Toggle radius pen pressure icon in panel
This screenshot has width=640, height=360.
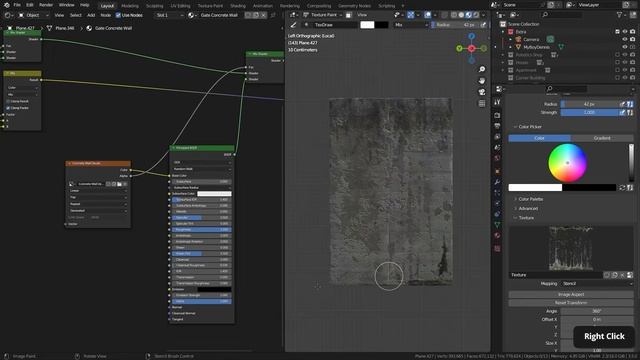pos(622,104)
